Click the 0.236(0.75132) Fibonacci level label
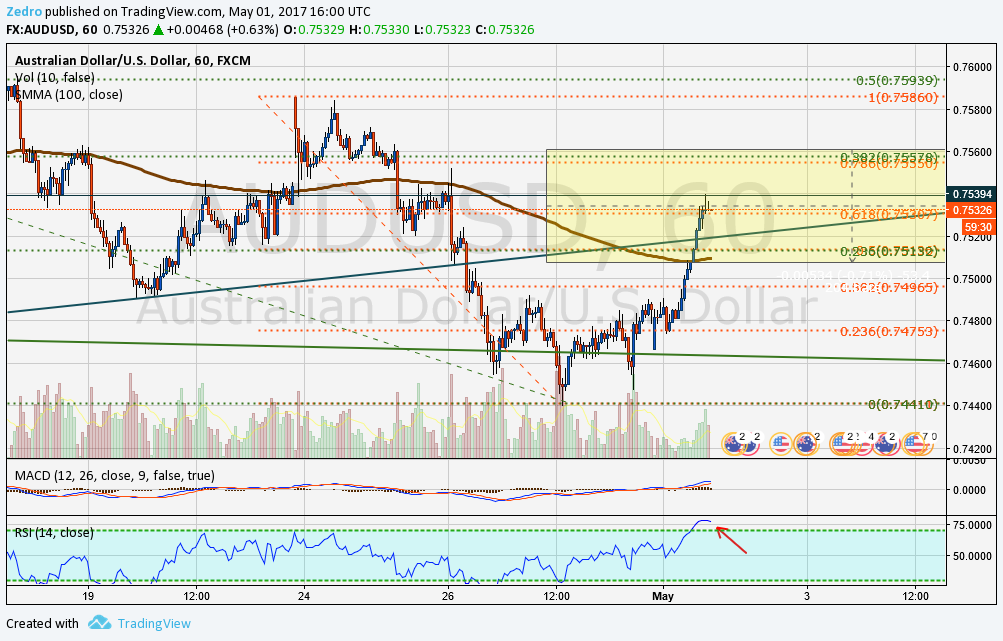Image resolution: width=1003 pixels, height=641 pixels. pyautogui.click(x=889, y=251)
